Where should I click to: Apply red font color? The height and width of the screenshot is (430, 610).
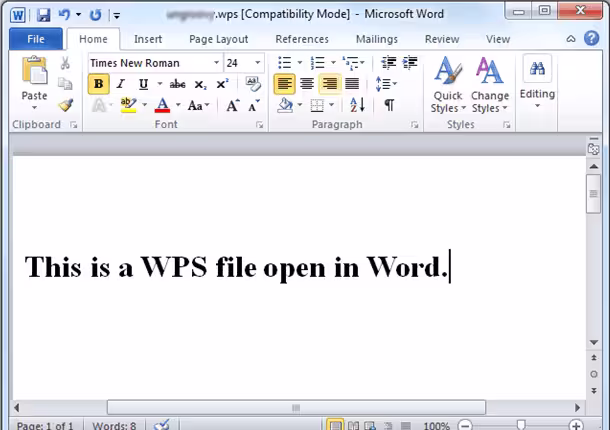pyautogui.click(x=162, y=105)
